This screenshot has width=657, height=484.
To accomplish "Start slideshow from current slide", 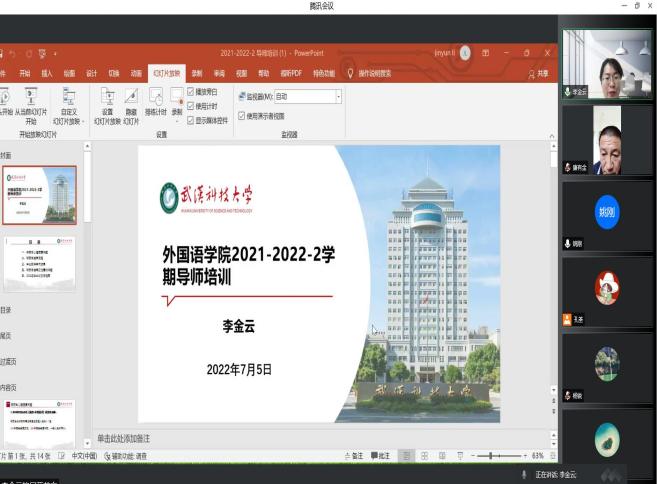I will [31, 106].
